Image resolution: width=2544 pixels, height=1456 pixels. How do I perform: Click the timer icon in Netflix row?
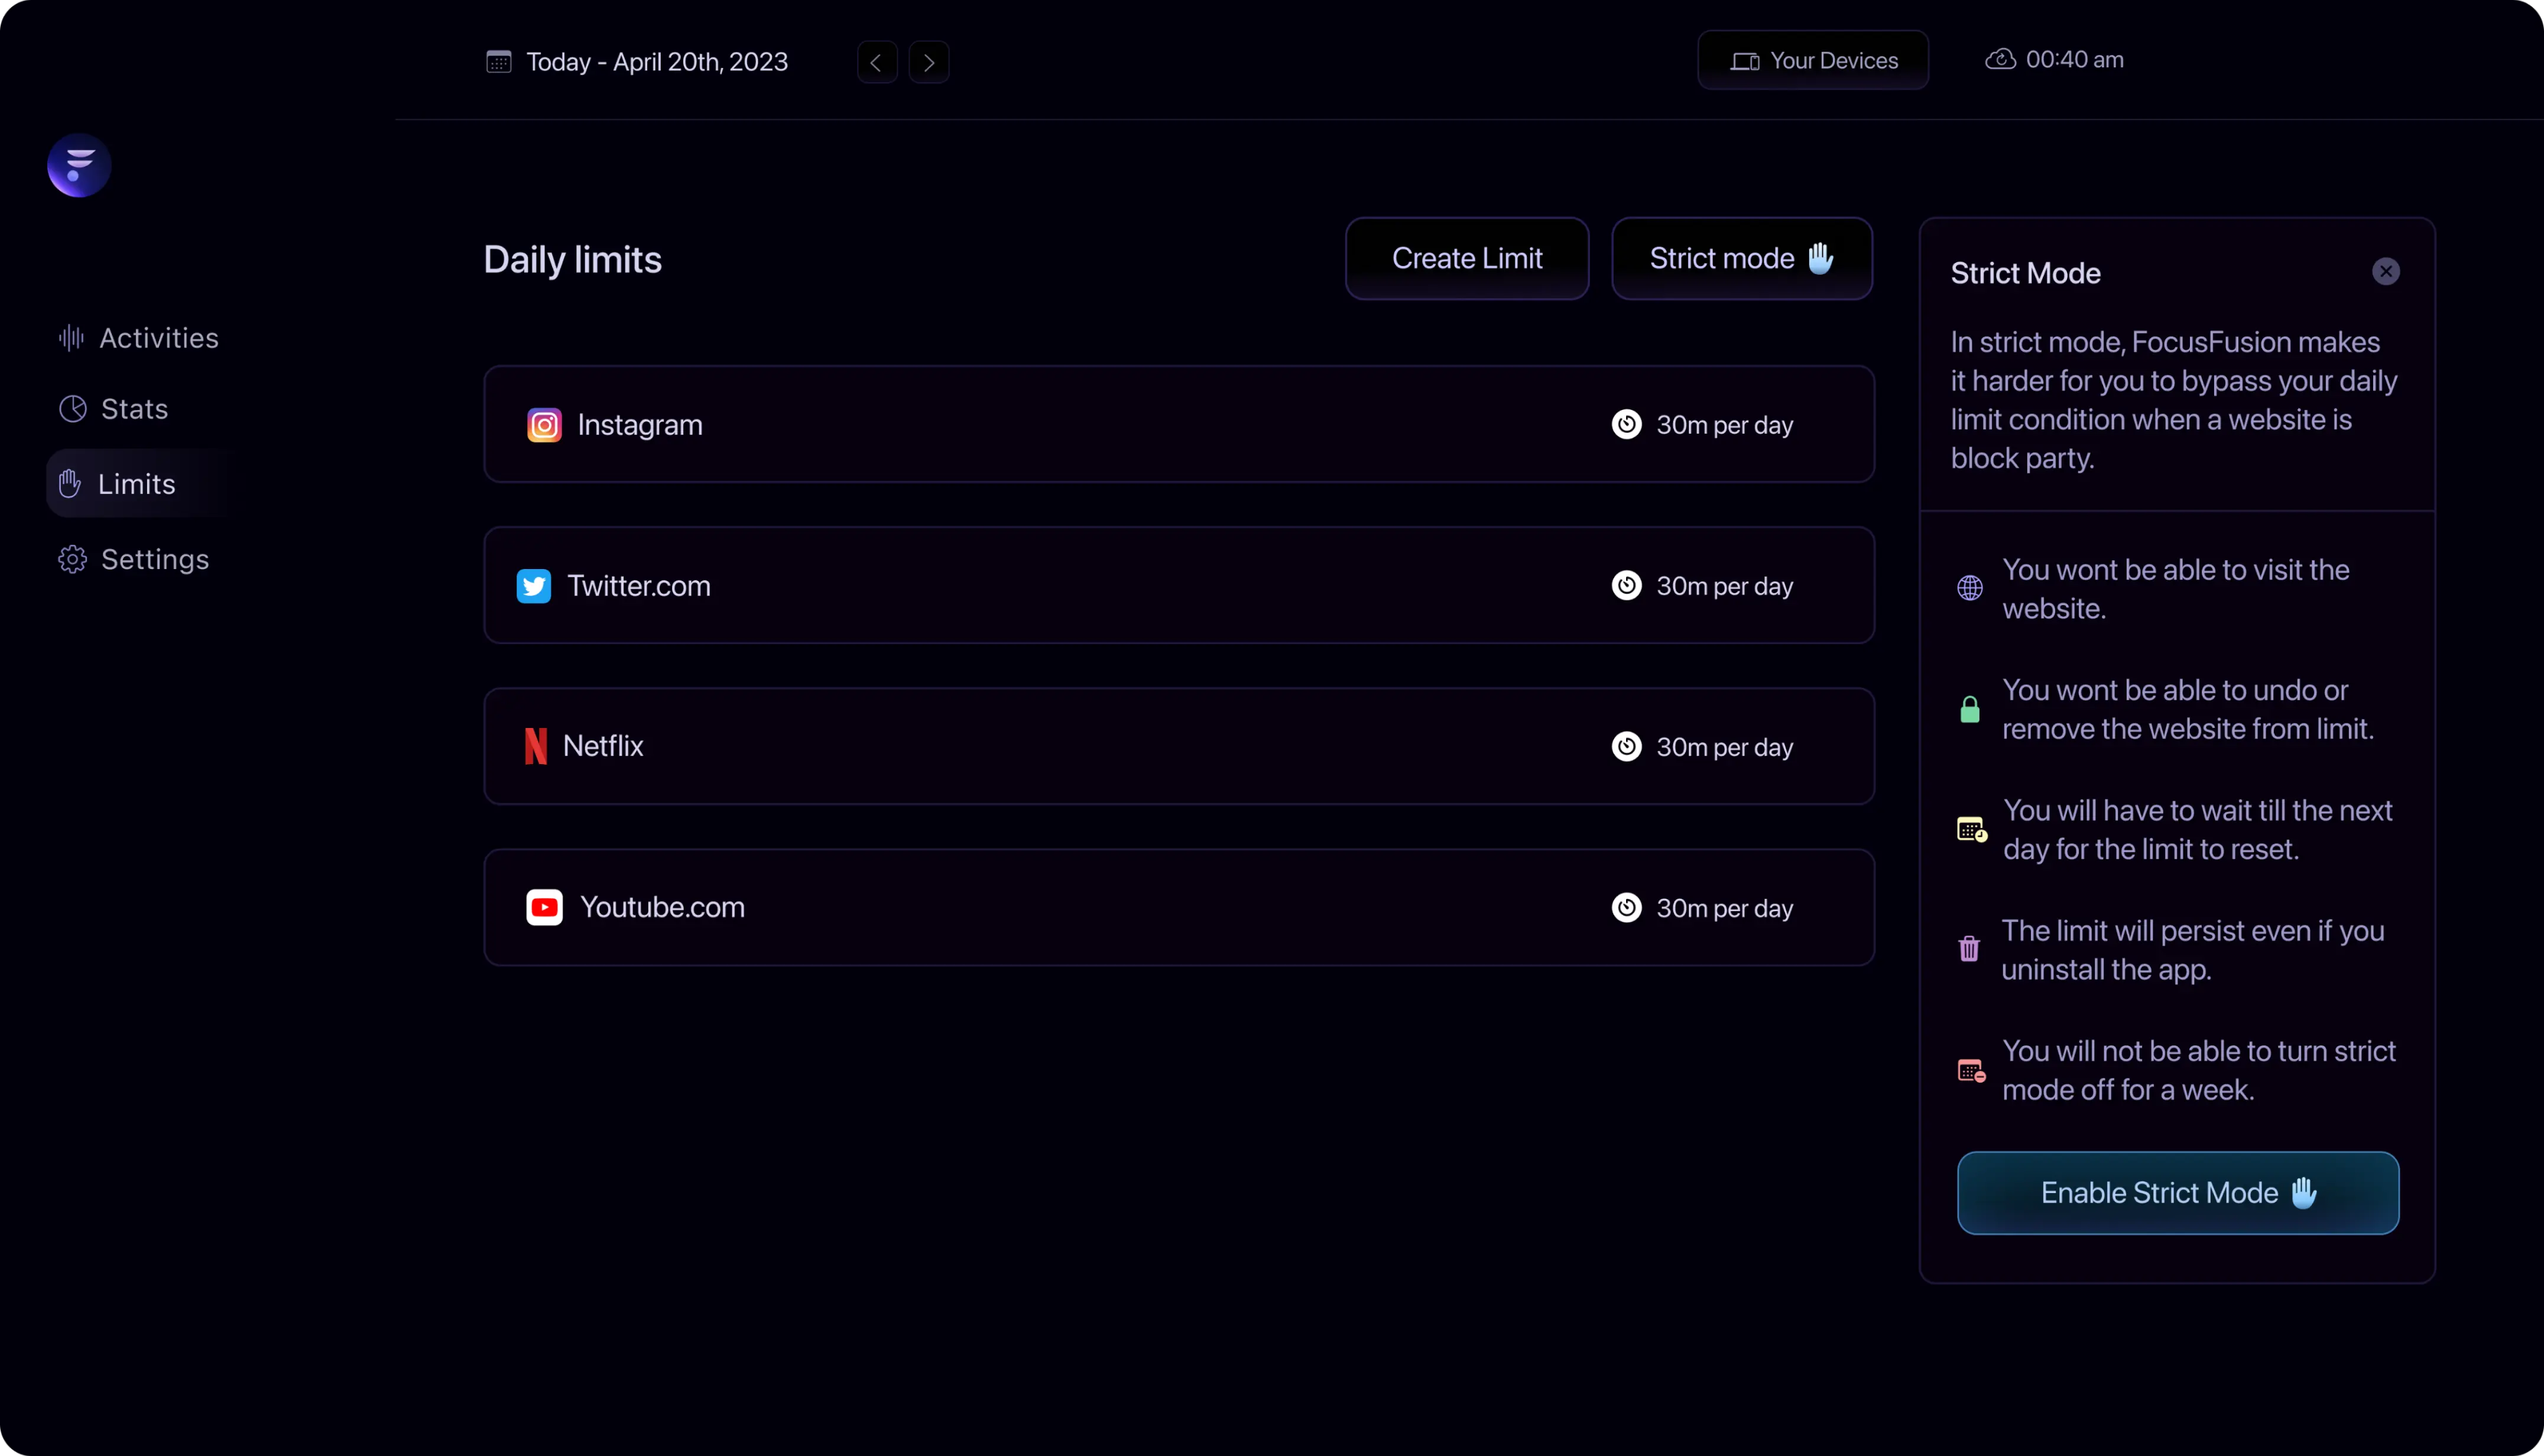coord(1626,746)
